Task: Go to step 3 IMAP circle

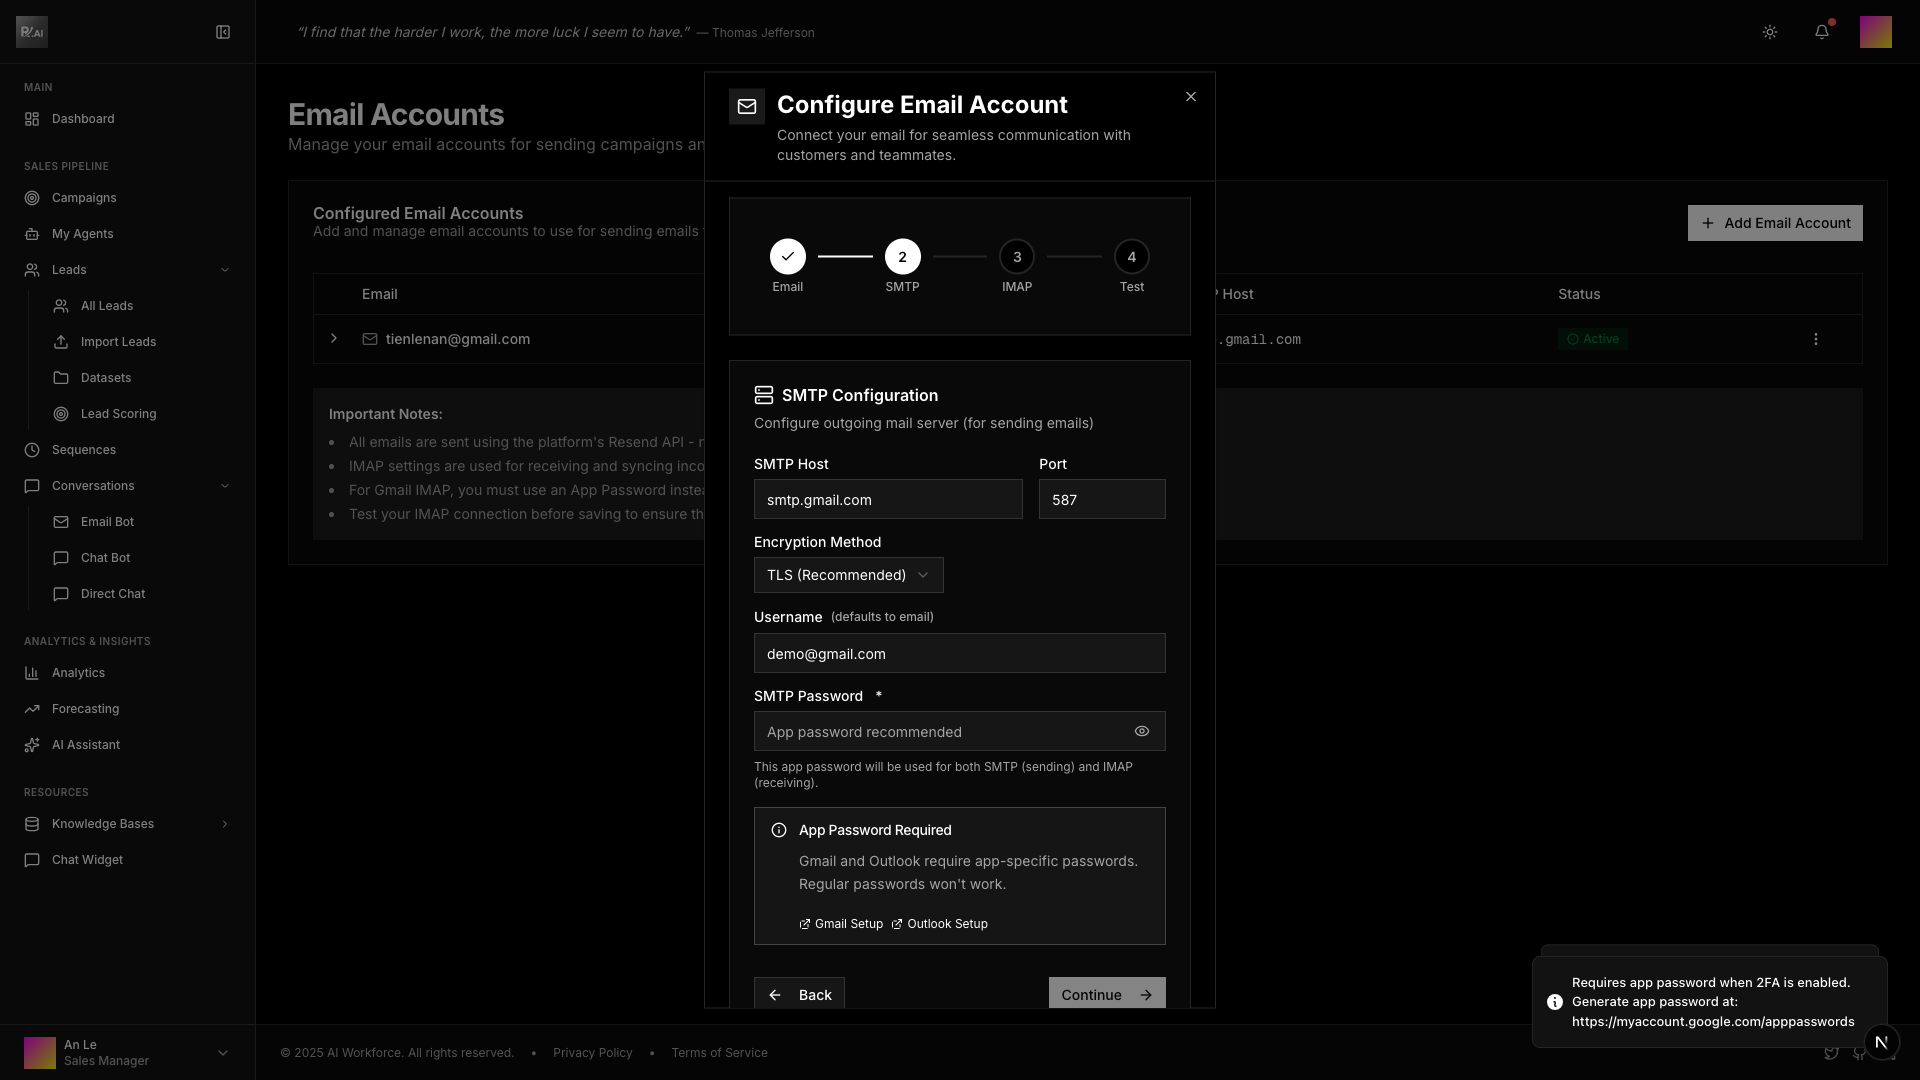Action: tap(1017, 257)
